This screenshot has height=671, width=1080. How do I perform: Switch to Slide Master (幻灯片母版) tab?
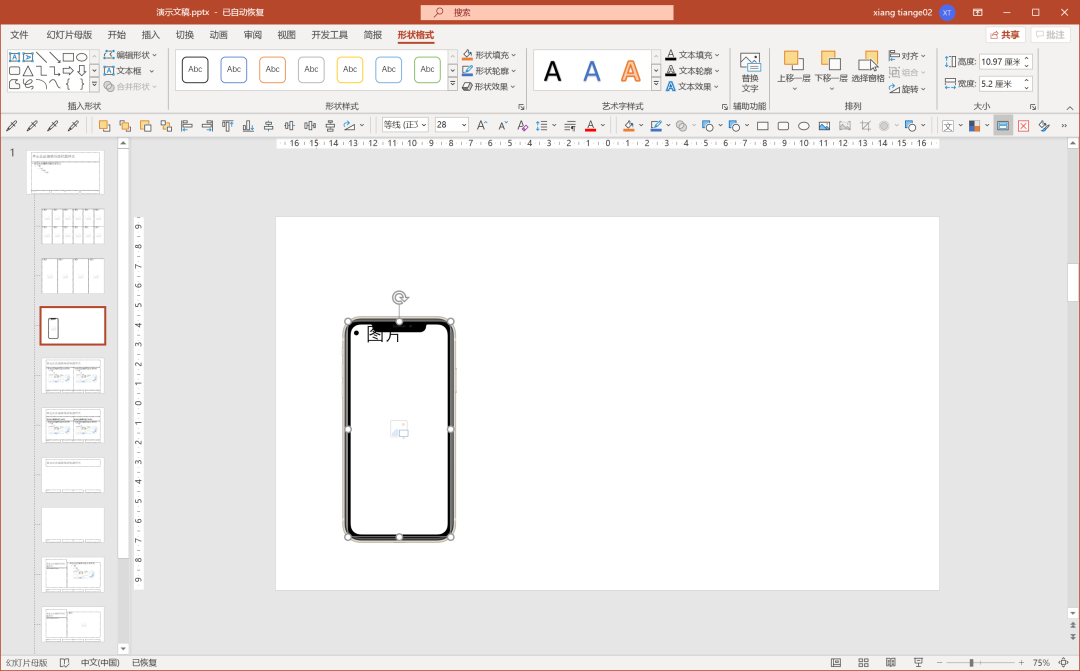pyautogui.click(x=69, y=35)
